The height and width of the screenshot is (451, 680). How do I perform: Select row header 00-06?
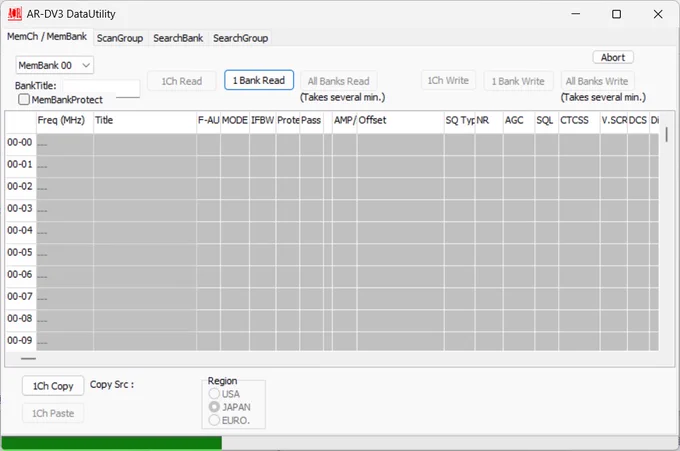[x=20, y=275]
